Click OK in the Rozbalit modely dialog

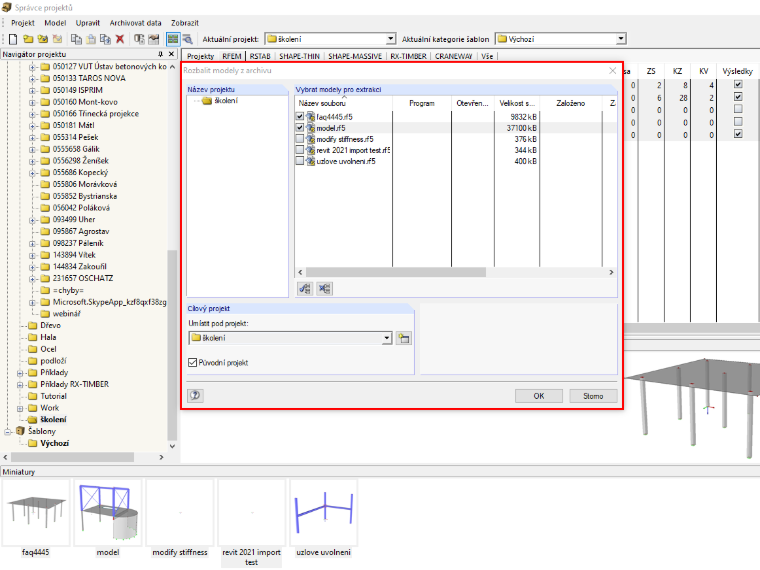538,396
